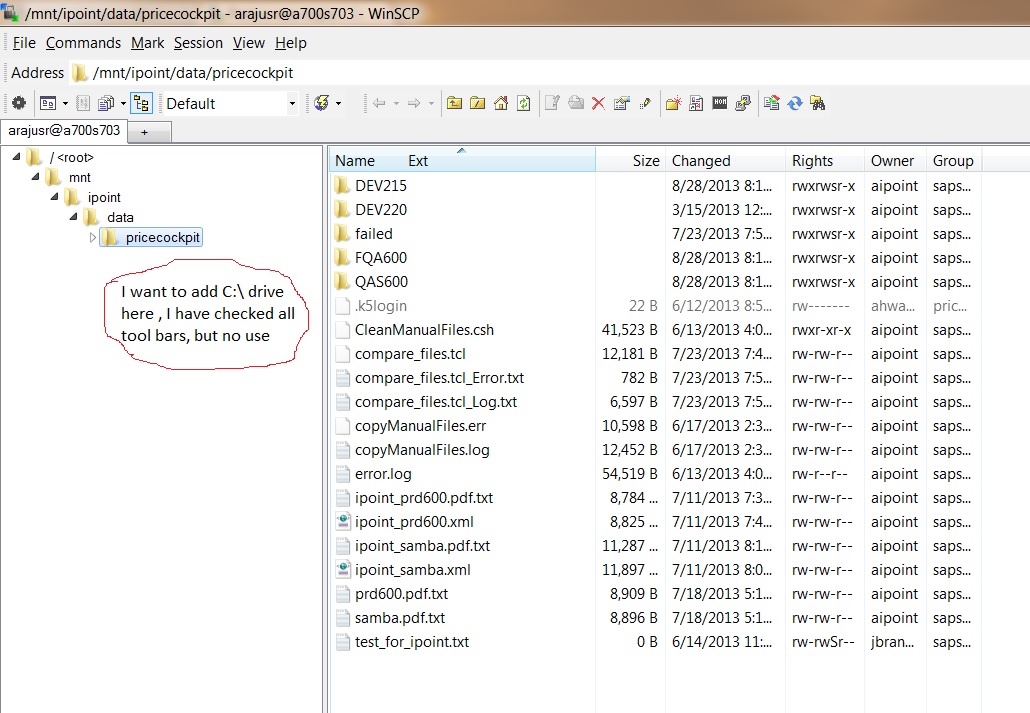Toggle the directory tree panel button

[x=141, y=103]
